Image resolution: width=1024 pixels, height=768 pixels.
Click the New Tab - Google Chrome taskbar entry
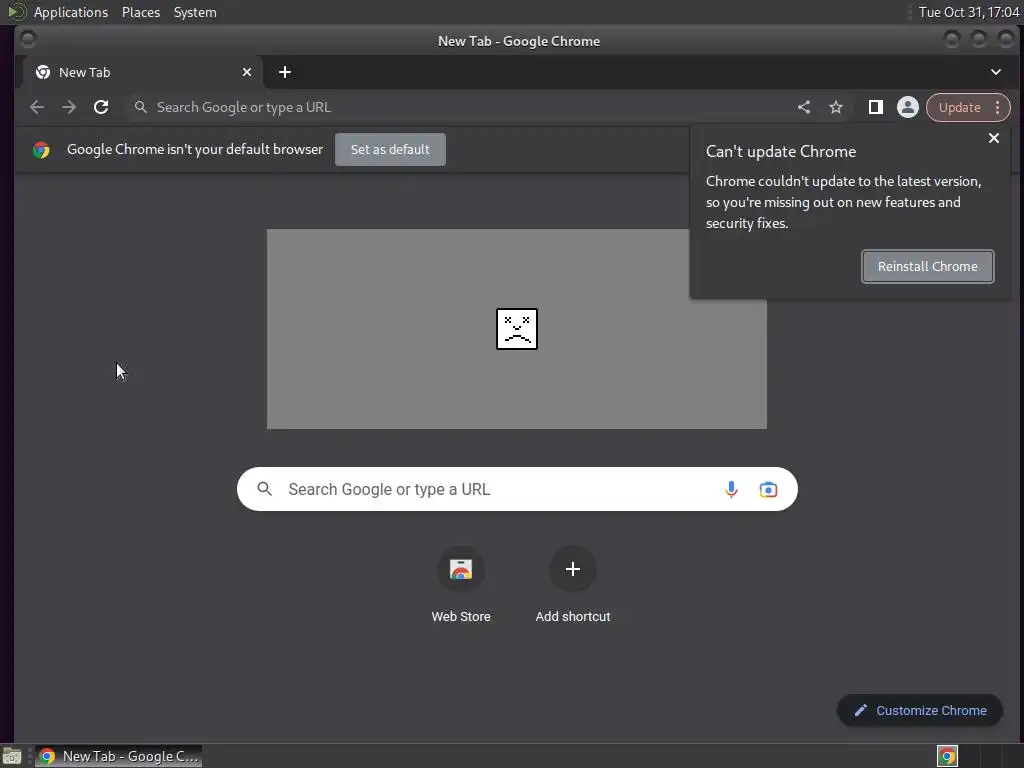(x=118, y=756)
